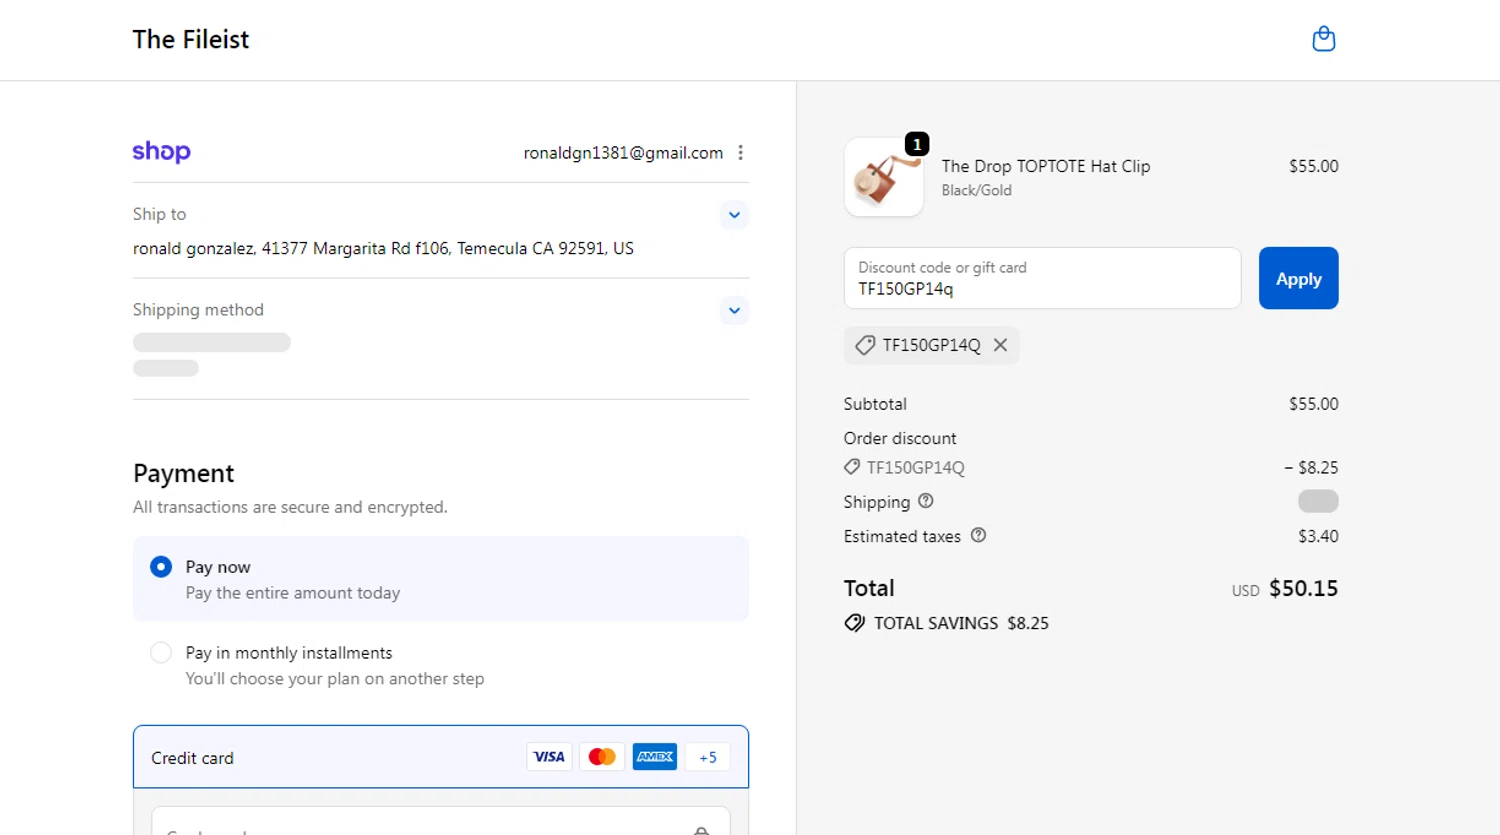Remove applied discount code TF150GP14Q
The height and width of the screenshot is (835, 1500).
click(1000, 345)
